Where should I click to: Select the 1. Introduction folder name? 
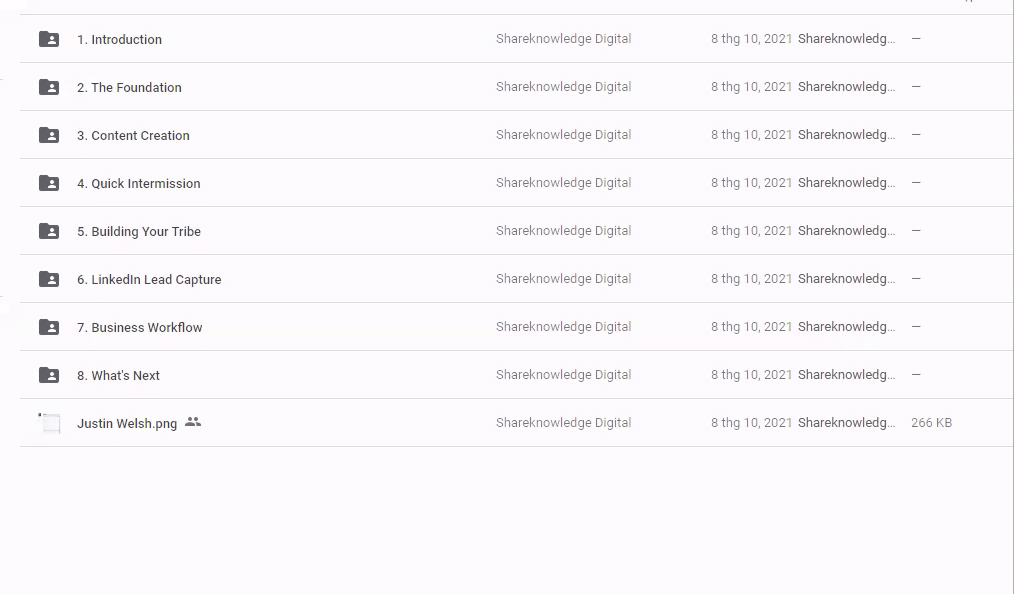119,40
